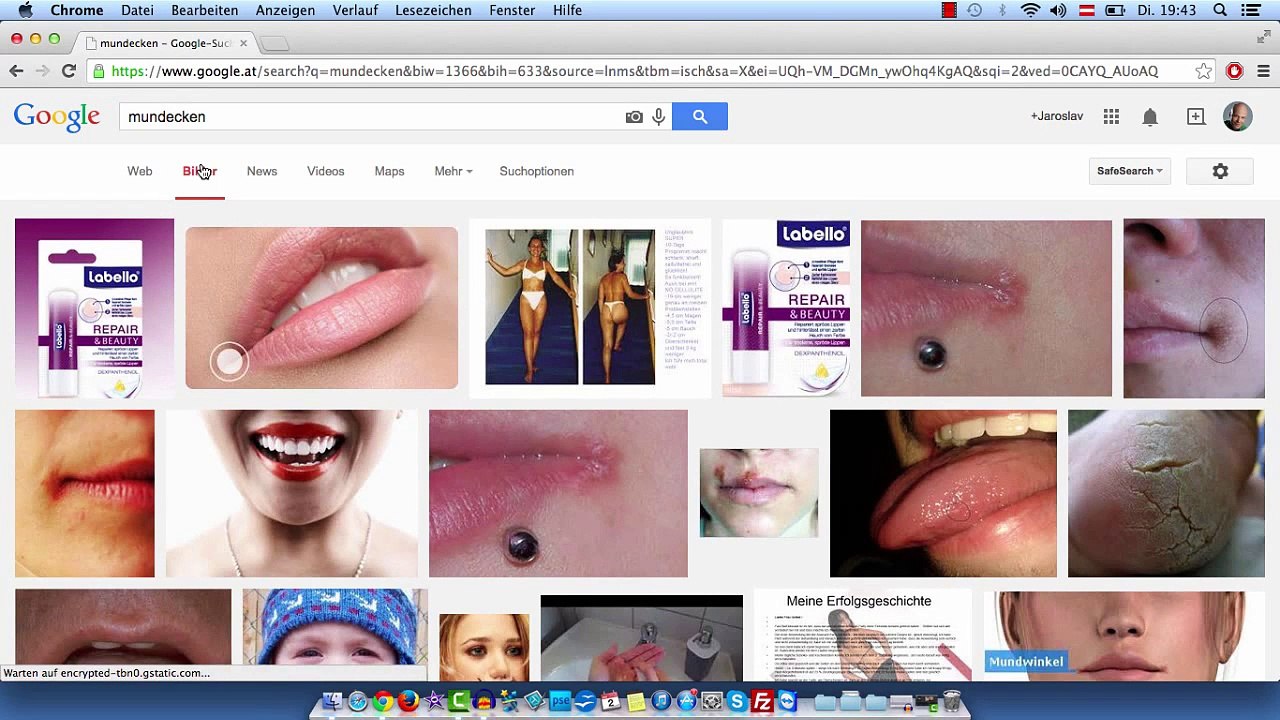Search by image using the camera icon

click(x=634, y=117)
